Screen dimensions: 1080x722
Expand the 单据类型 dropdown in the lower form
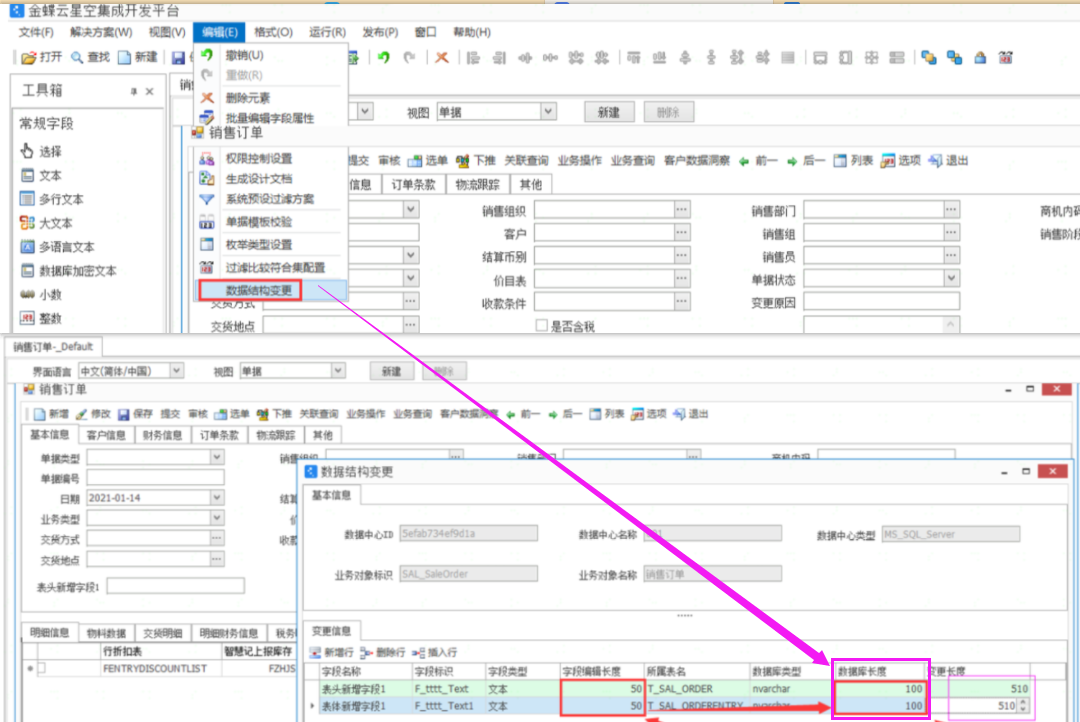pyautogui.click(x=216, y=457)
